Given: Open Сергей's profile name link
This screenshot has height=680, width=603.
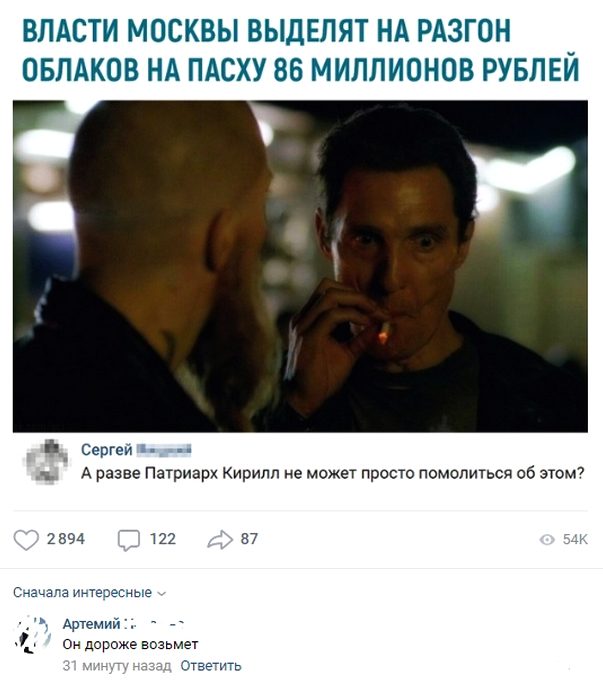Looking at the screenshot, I should coord(106,450).
